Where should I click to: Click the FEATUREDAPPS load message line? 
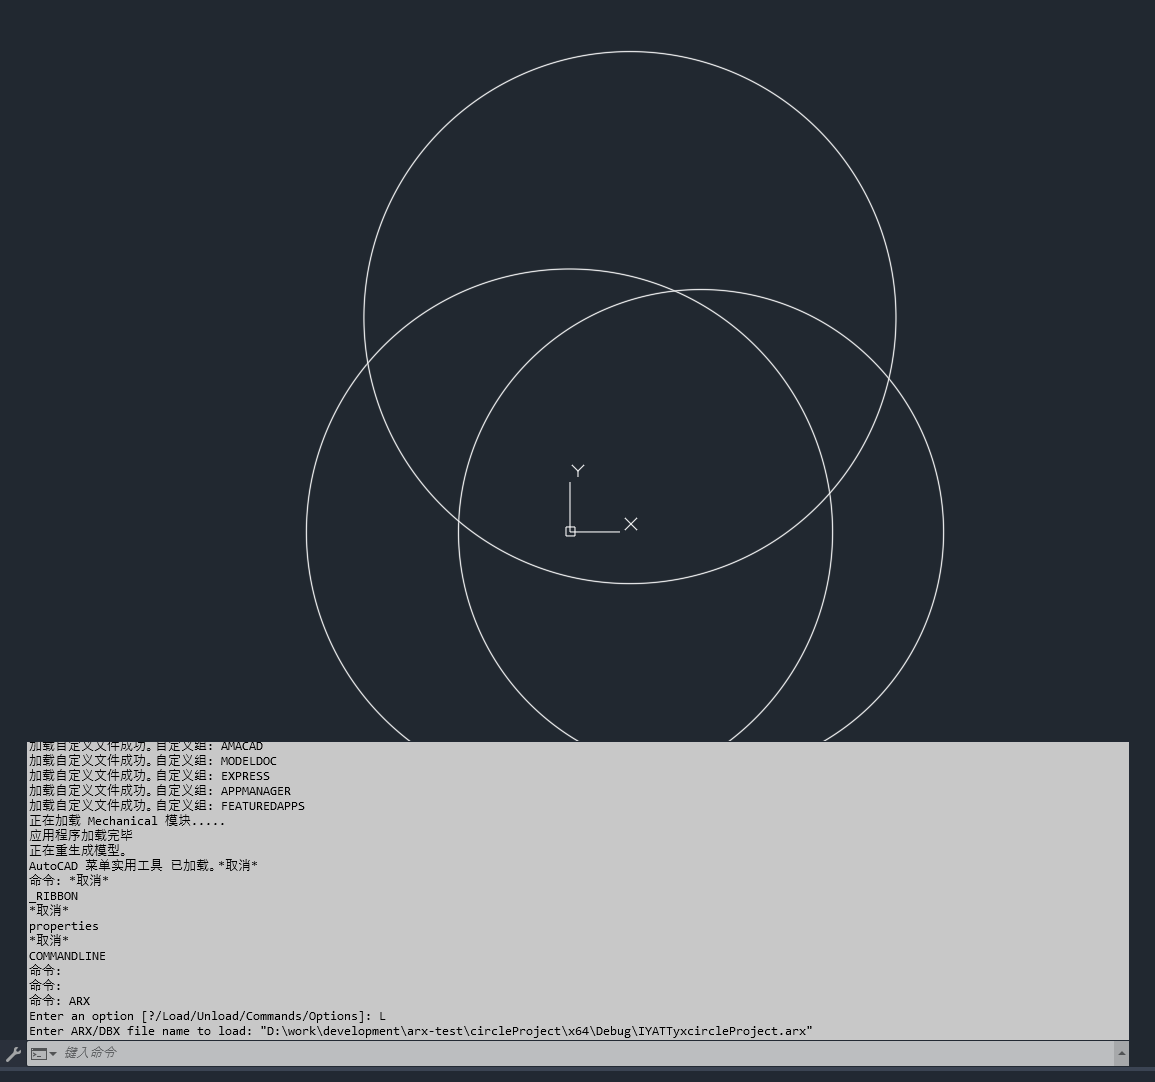click(x=167, y=805)
